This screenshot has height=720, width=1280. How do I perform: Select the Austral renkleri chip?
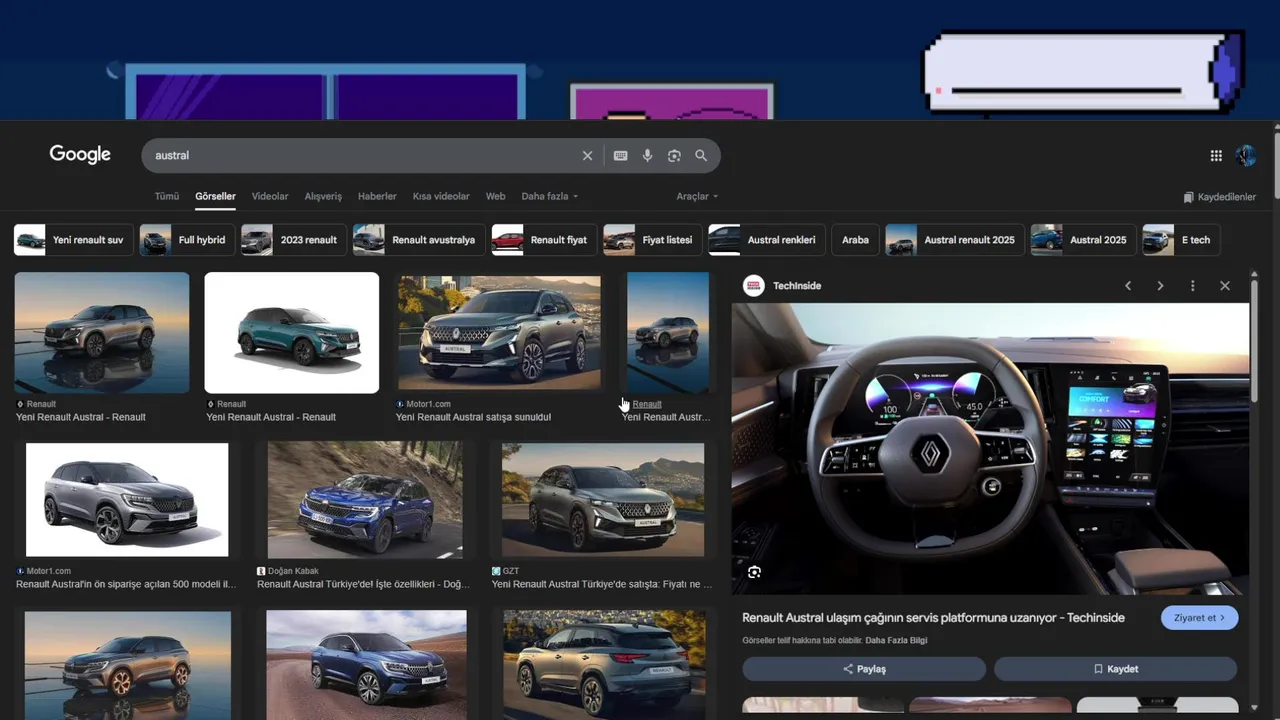(x=767, y=240)
